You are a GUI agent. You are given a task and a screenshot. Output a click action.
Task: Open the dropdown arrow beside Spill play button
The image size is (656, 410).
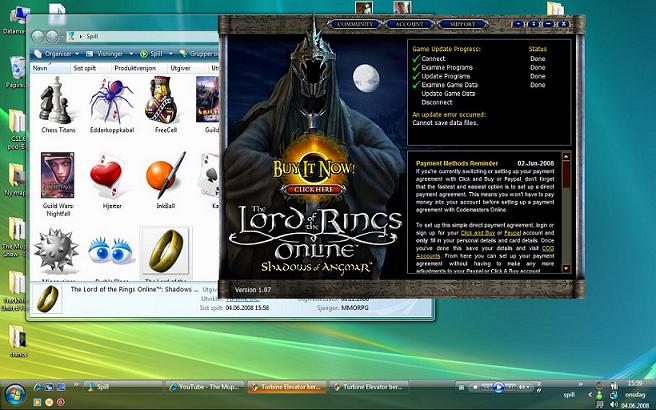click(171, 54)
